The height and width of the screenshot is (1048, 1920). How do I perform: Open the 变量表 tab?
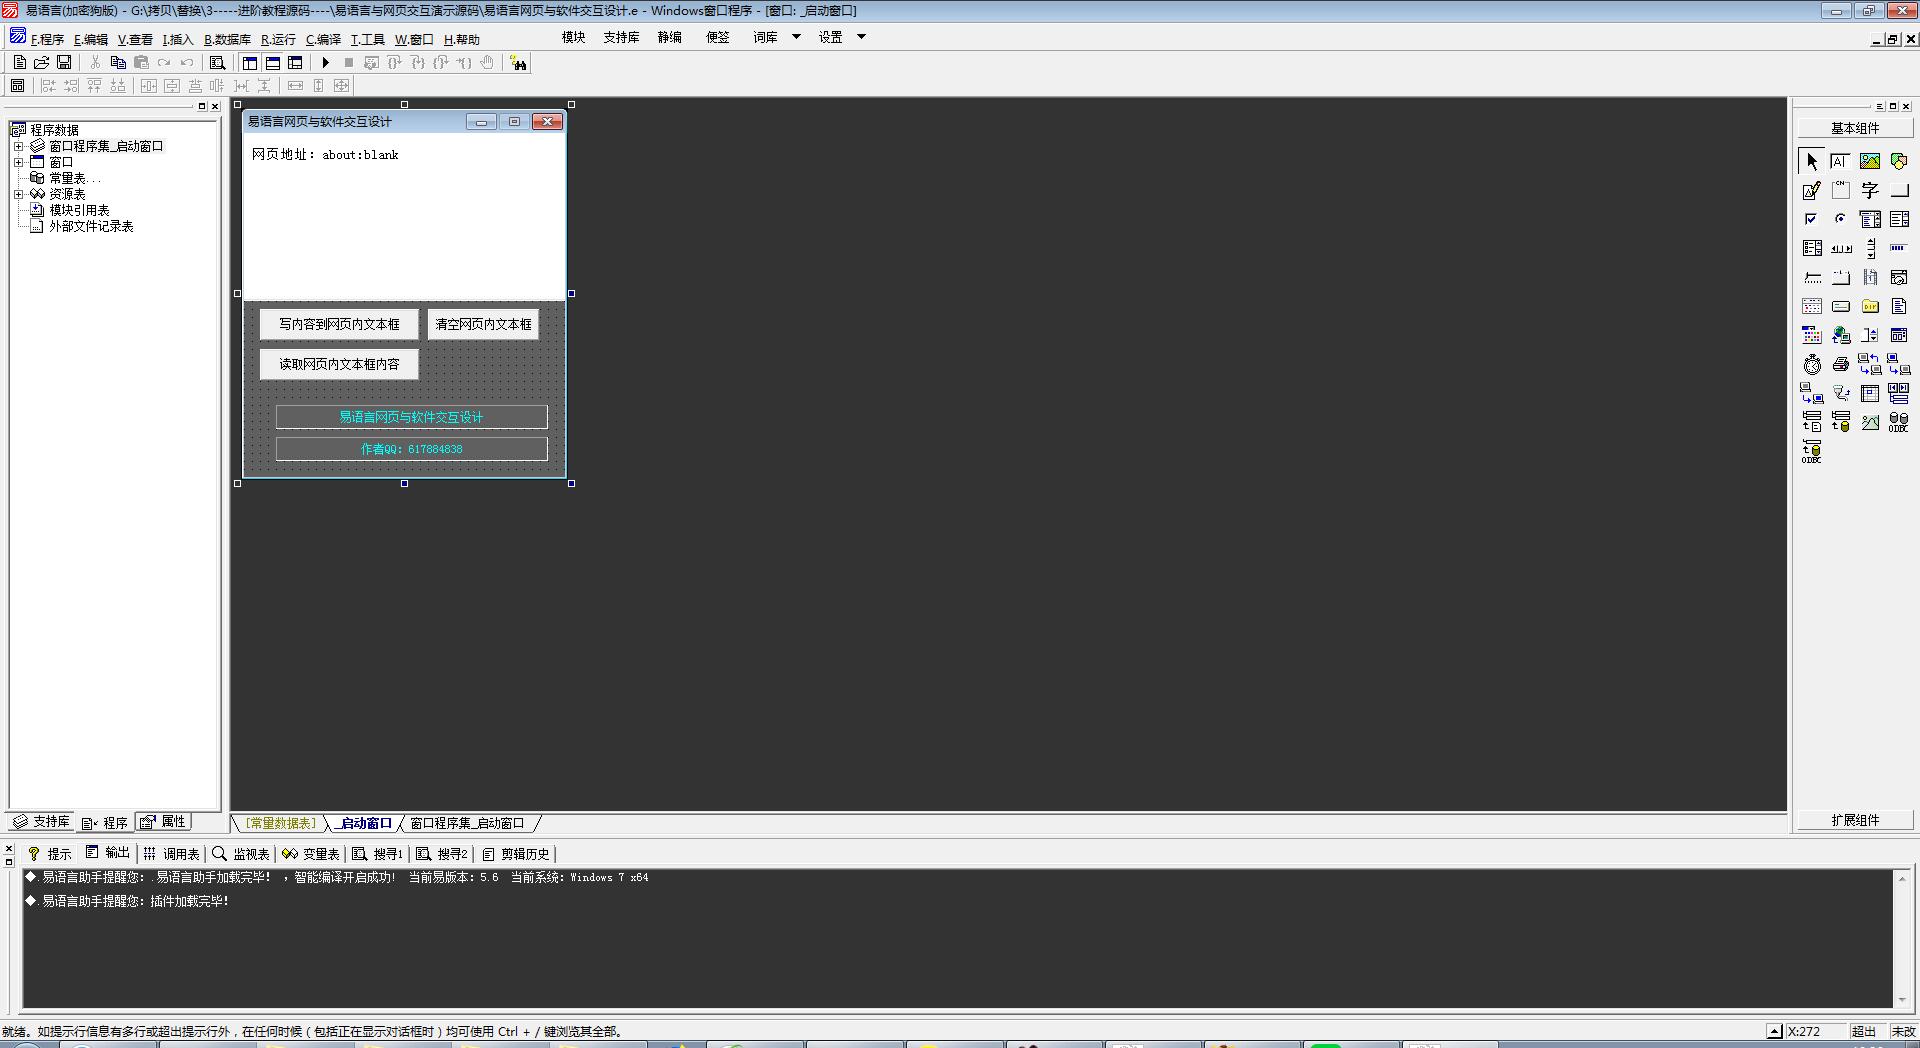tap(311, 854)
